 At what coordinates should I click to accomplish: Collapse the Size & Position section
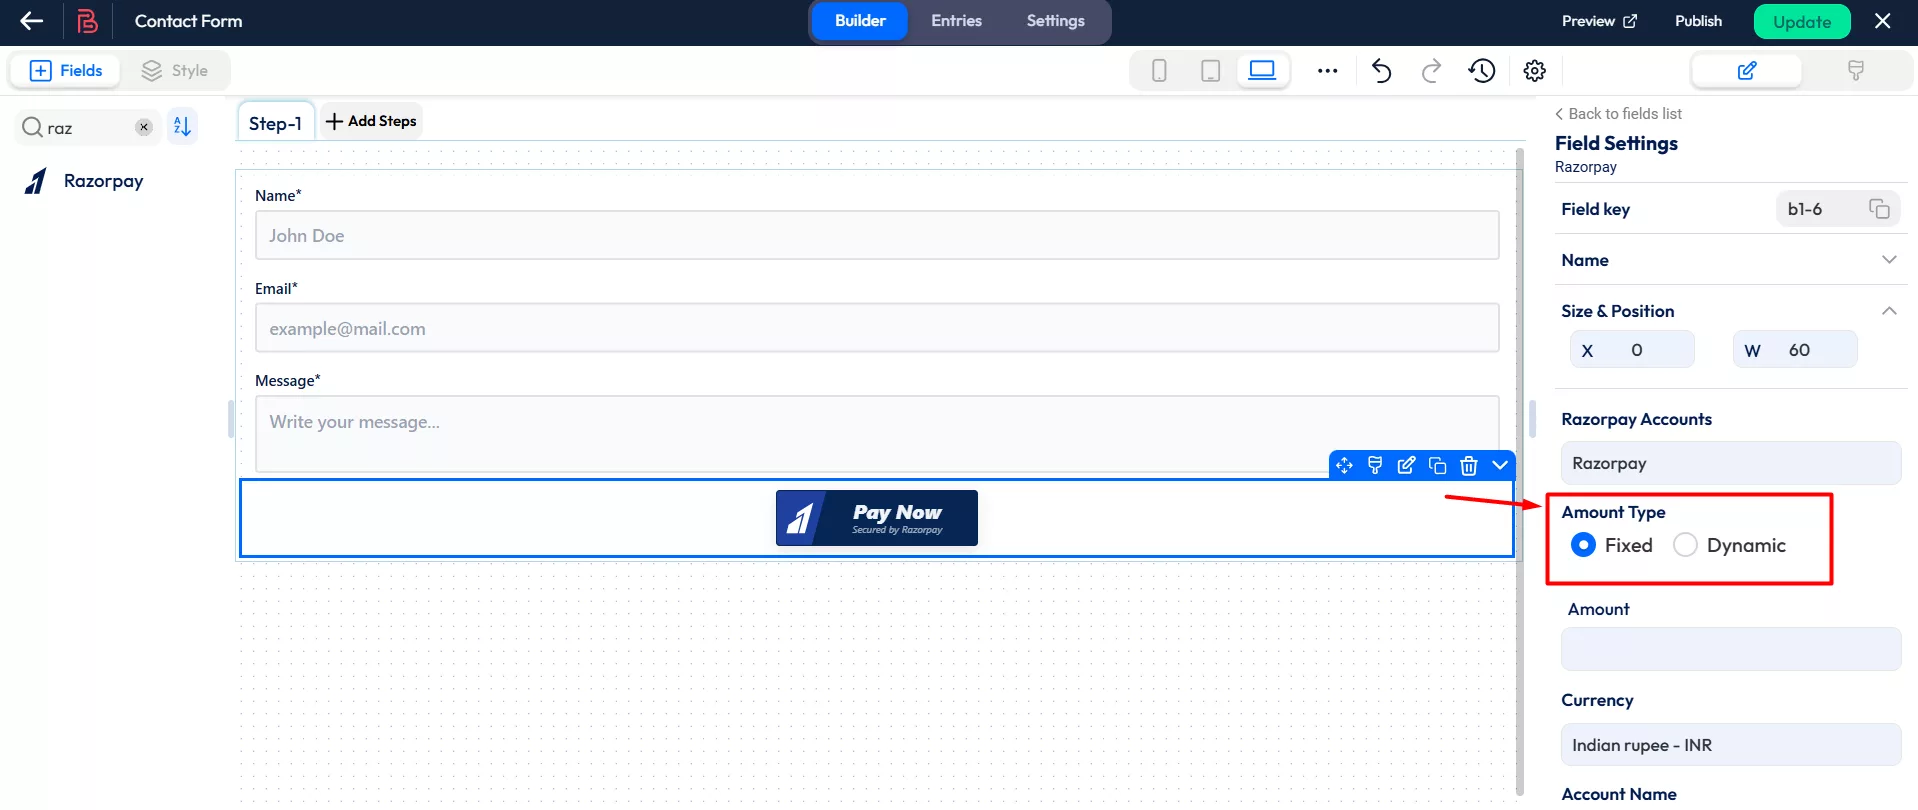pos(1888,311)
